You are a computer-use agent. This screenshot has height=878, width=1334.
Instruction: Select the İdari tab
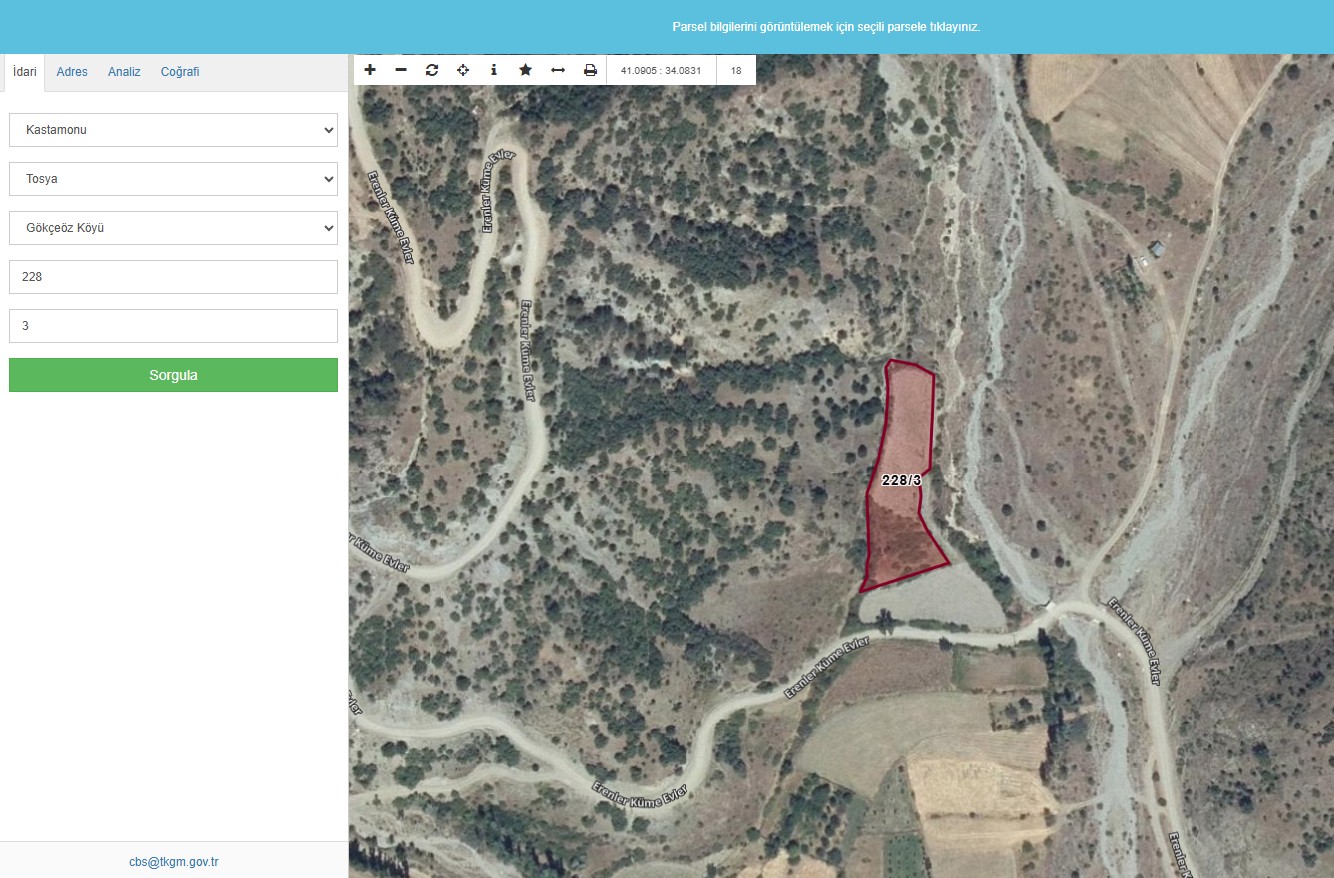(x=25, y=72)
